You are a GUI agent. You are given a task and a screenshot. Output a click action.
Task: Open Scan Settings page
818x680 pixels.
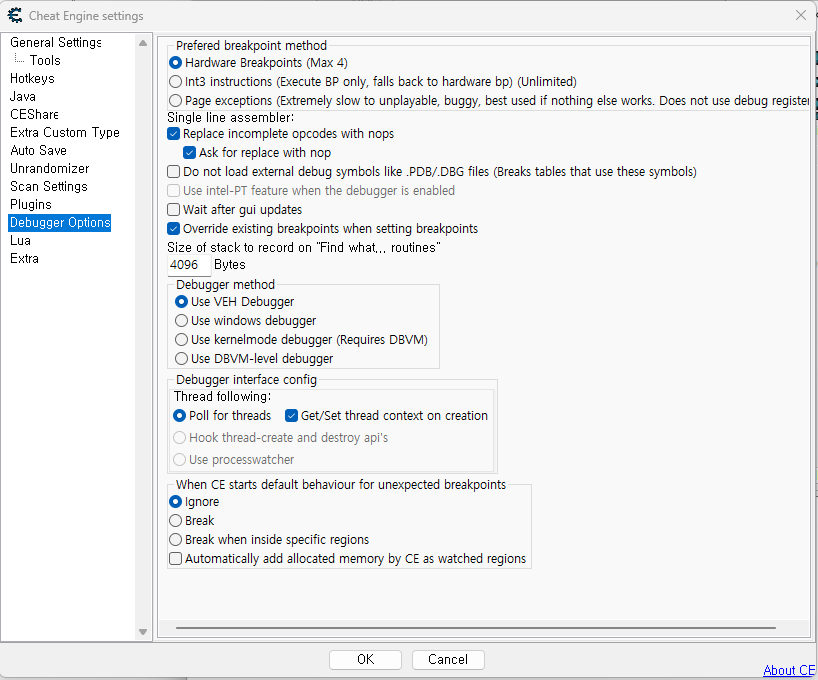49,186
